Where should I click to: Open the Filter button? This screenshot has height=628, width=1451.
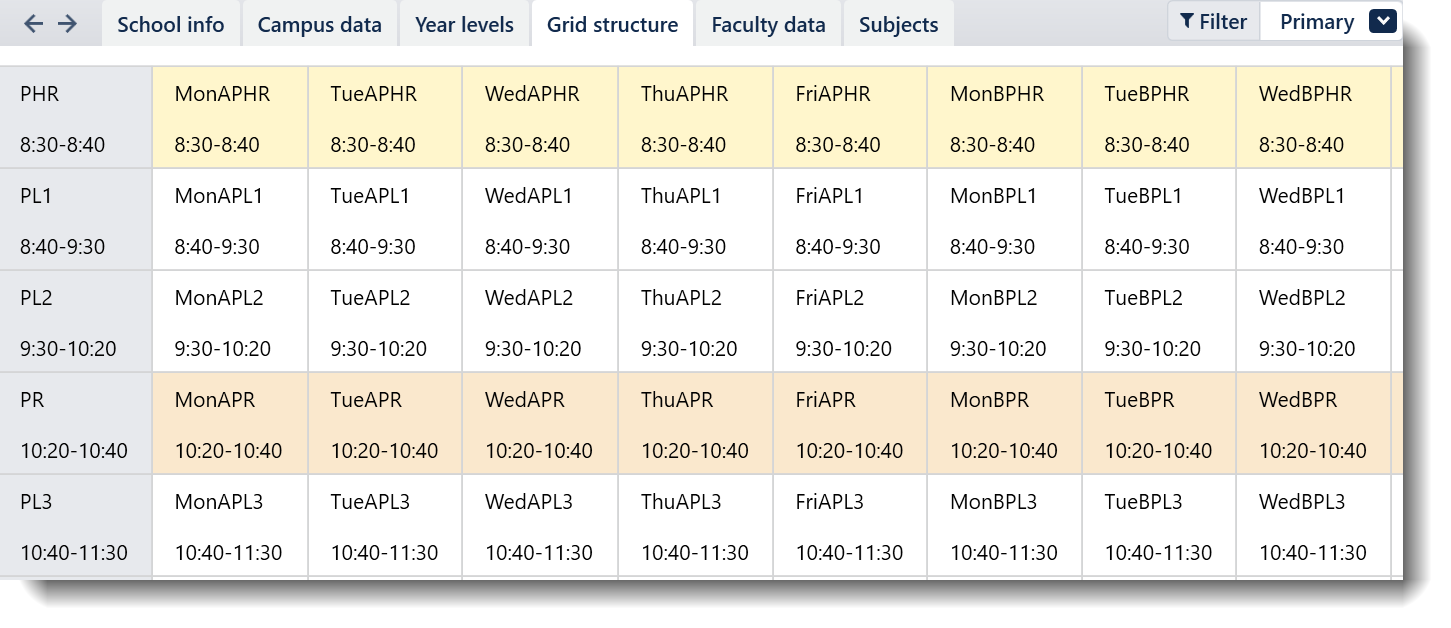(x=1213, y=22)
